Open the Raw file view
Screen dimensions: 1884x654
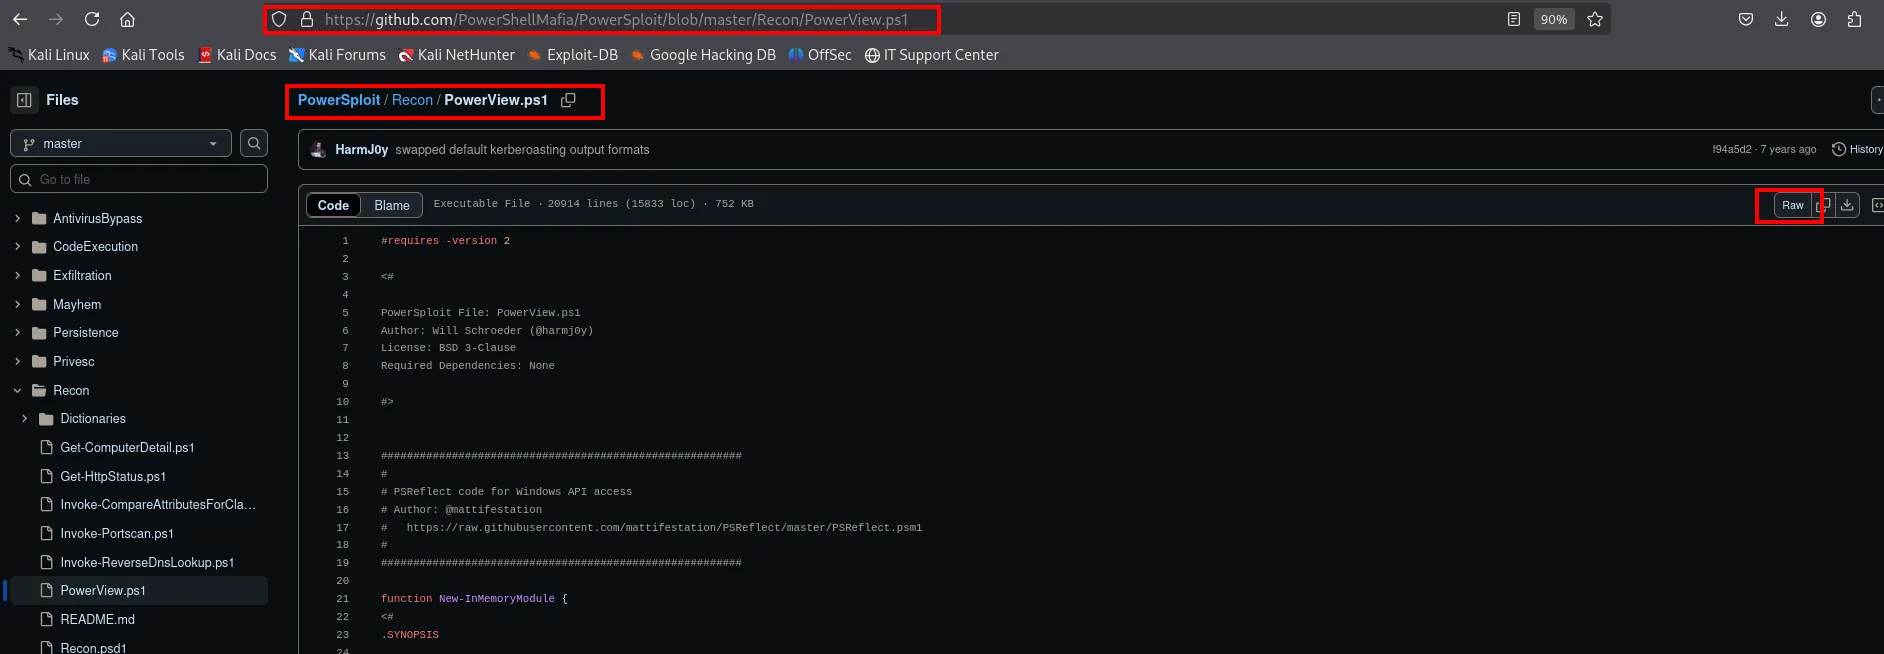click(x=1792, y=205)
